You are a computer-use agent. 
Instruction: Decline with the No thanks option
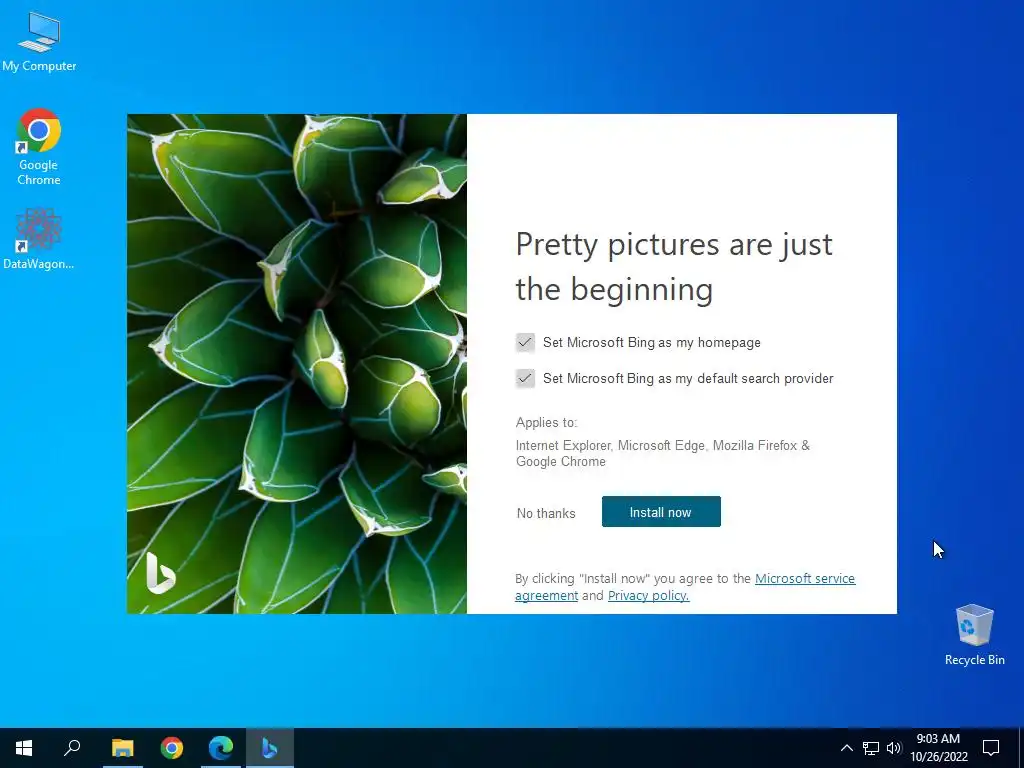coord(546,513)
